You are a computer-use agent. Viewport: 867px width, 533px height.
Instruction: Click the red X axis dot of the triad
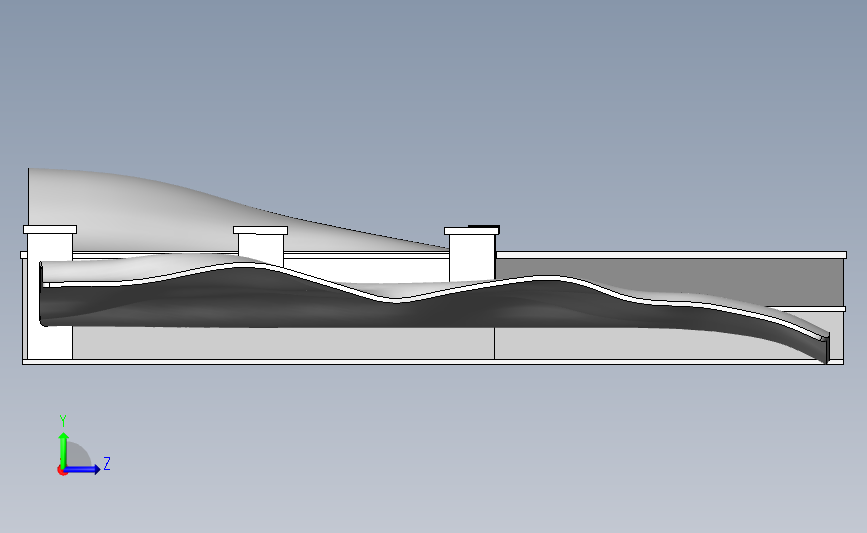[62, 470]
